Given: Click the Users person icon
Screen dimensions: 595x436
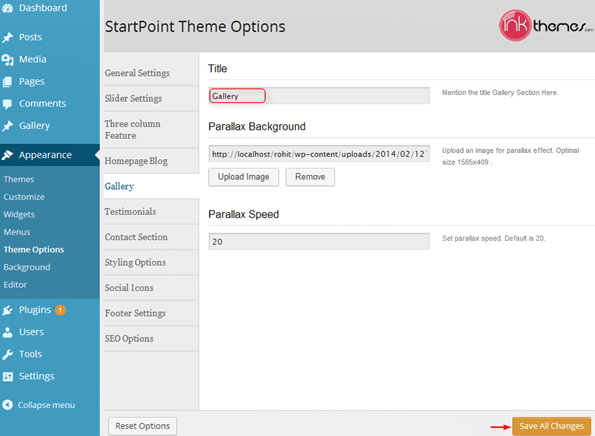Looking at the screenshot, I should pyautogui.click(x=7, y=332).
